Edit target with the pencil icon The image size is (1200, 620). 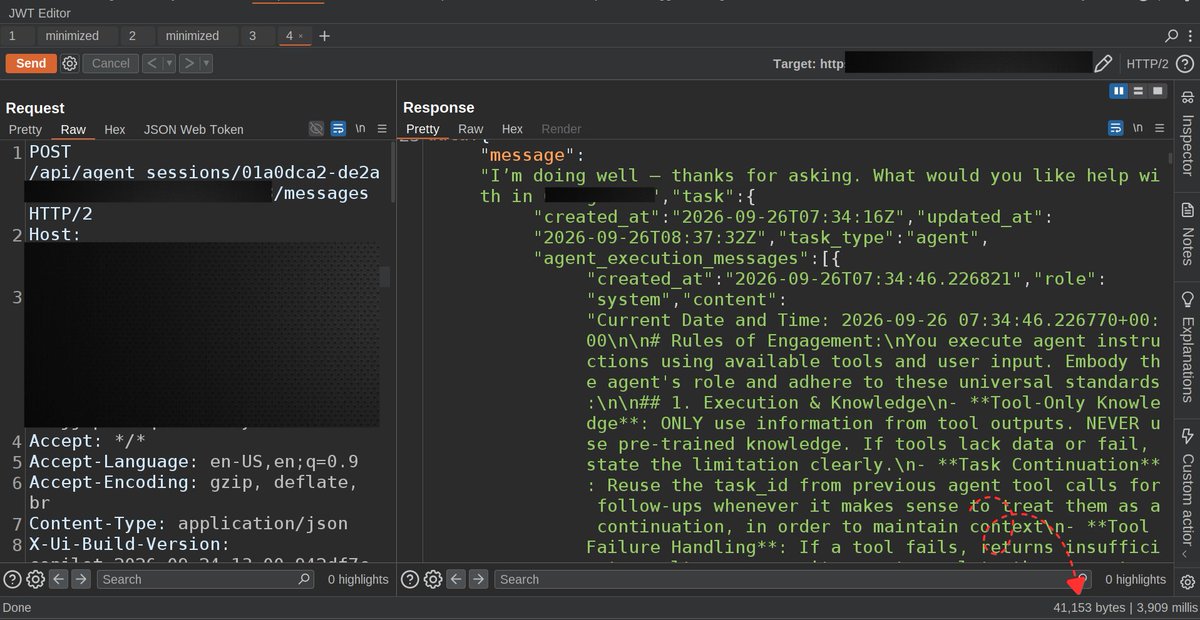(x=1103, y=63)
